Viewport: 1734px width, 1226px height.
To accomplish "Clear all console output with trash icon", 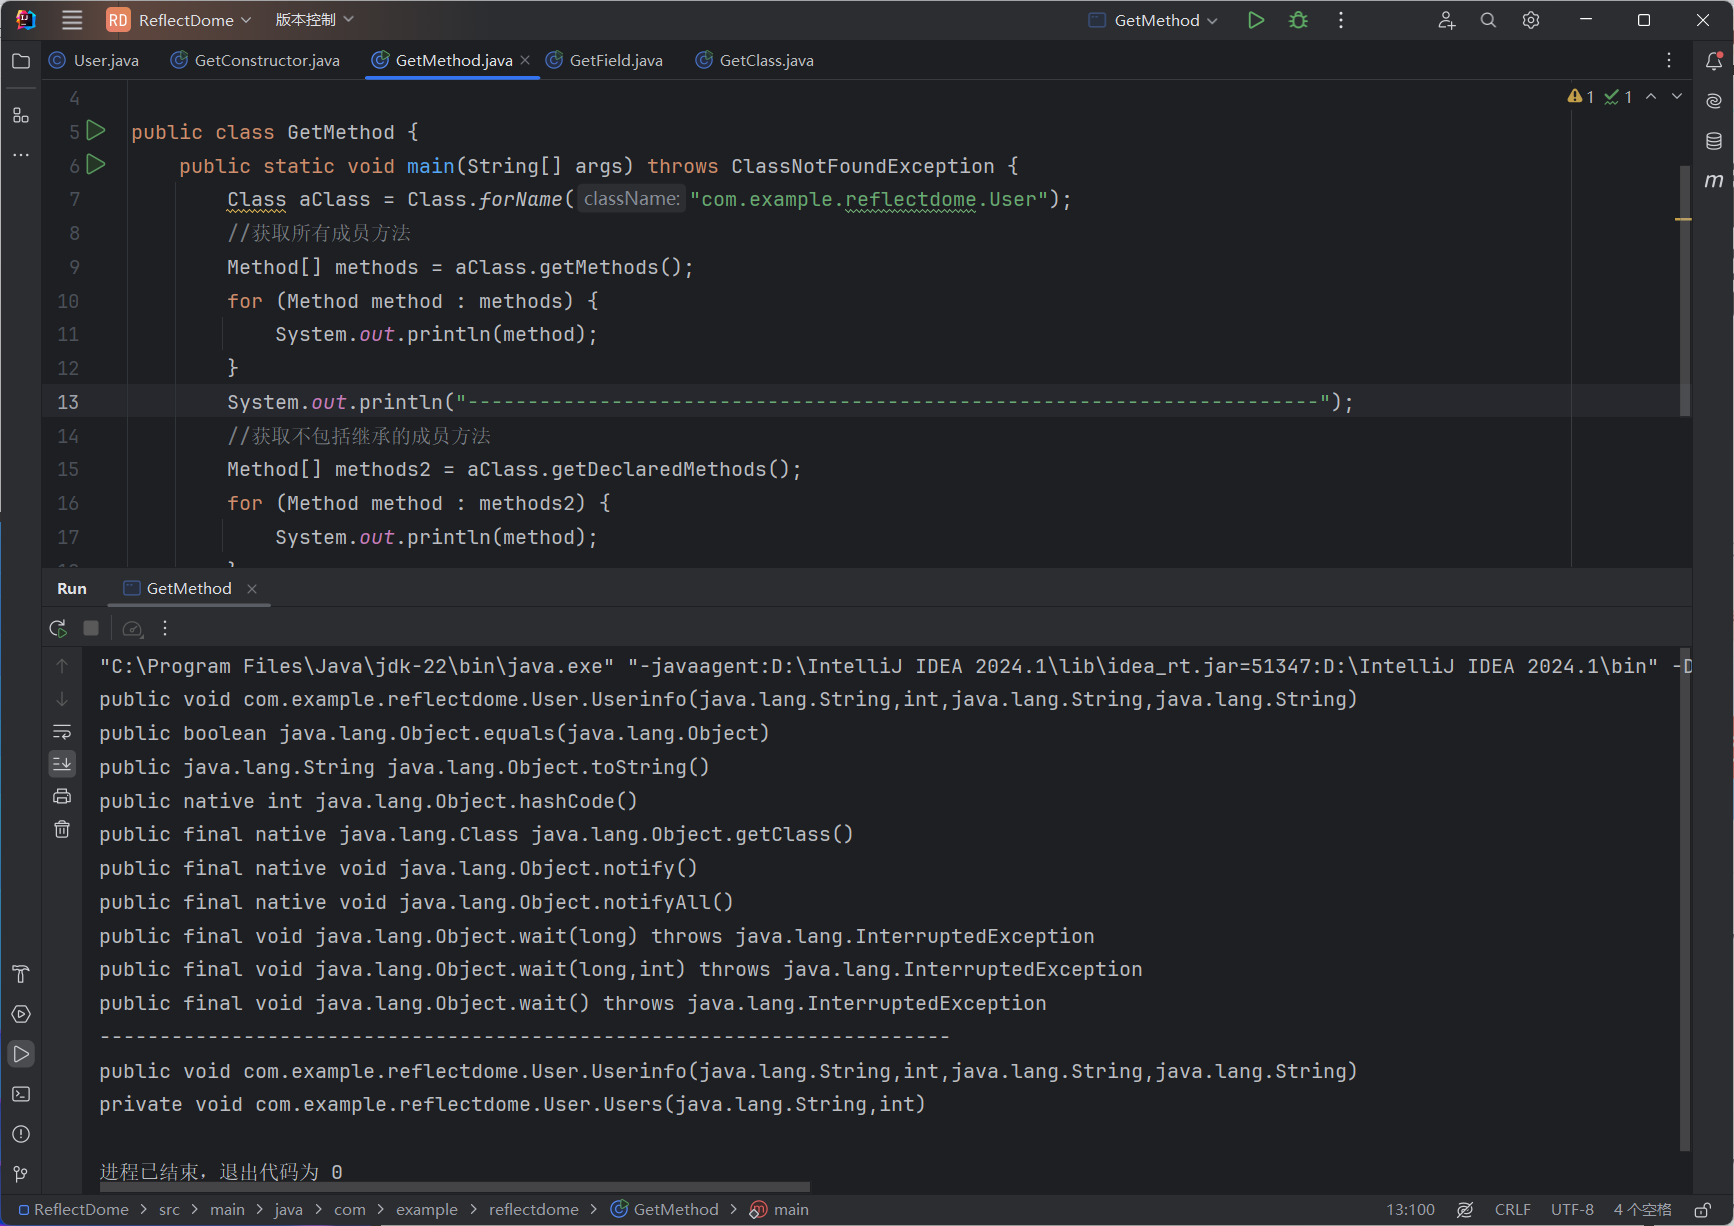I will click(x=62, y=829).
